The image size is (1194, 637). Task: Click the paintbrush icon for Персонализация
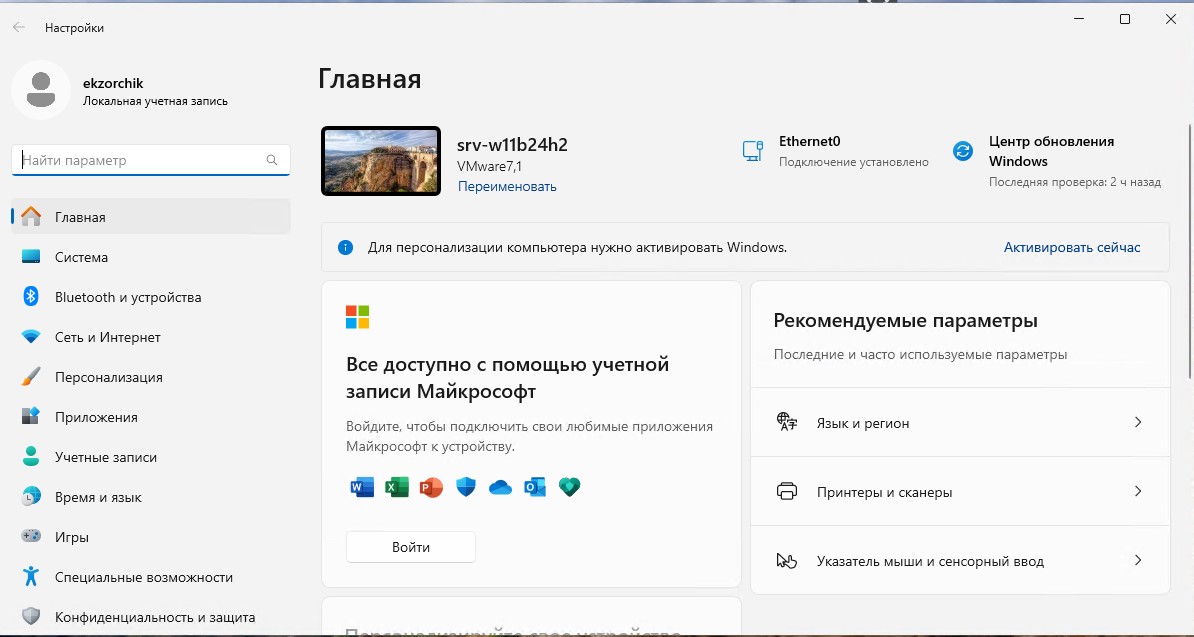(31, 377)
